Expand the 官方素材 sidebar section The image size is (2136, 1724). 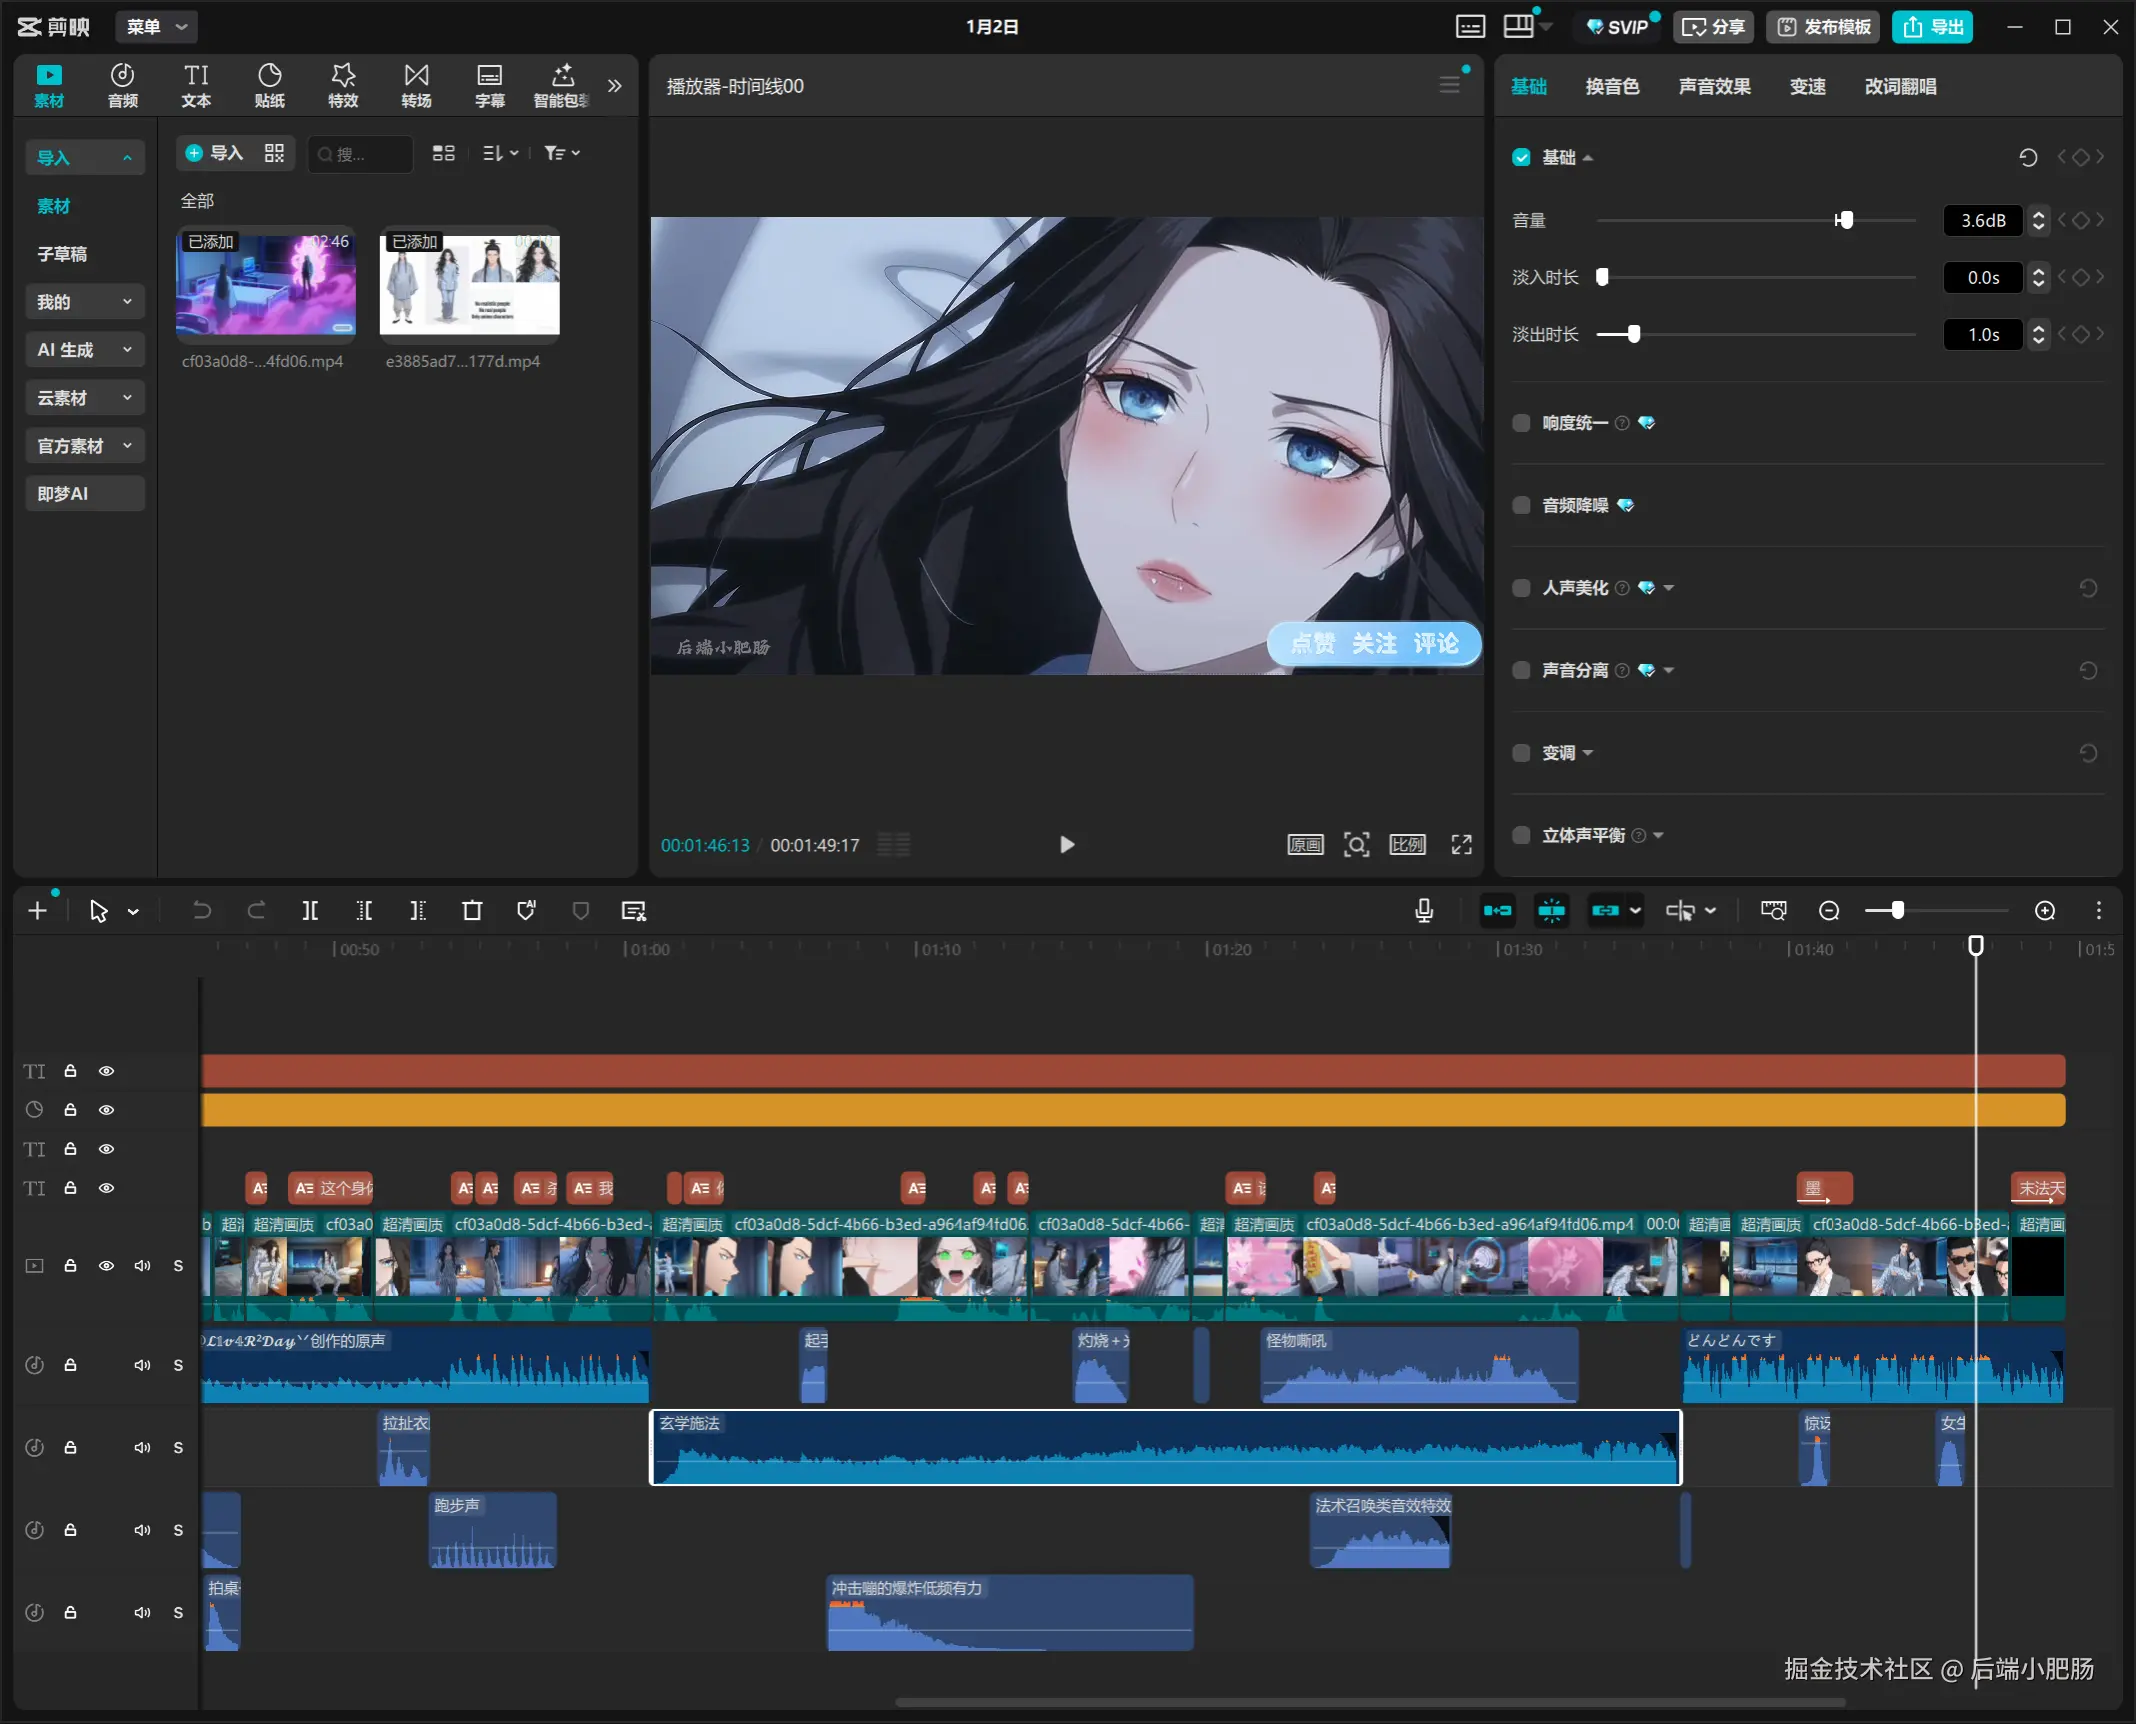coord(84,446)
